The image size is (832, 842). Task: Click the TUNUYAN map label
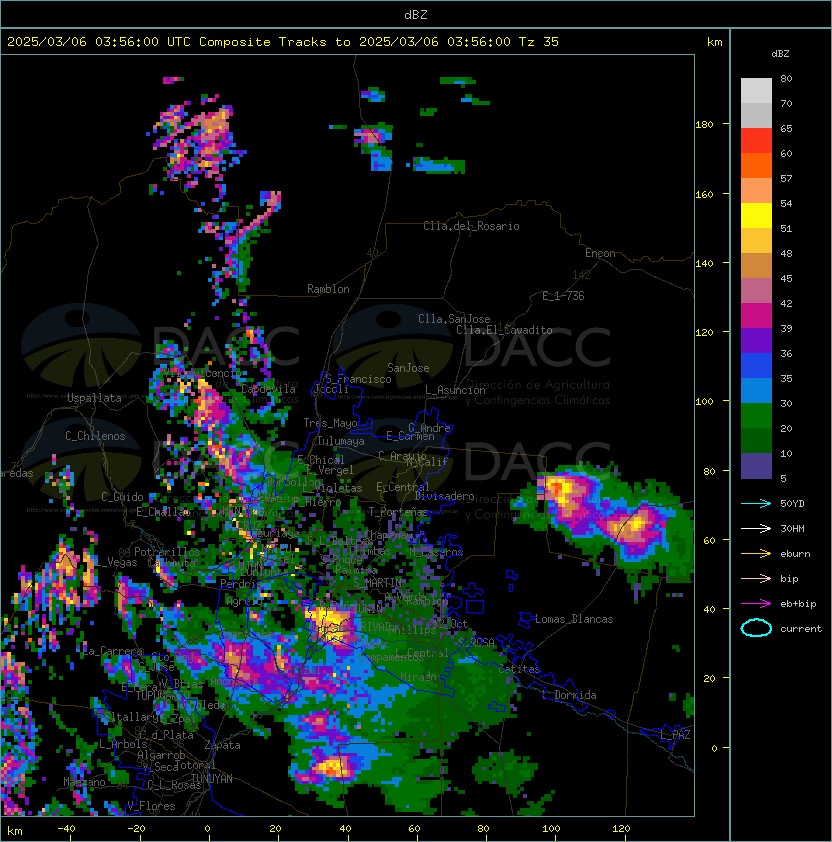coord(211,779)
